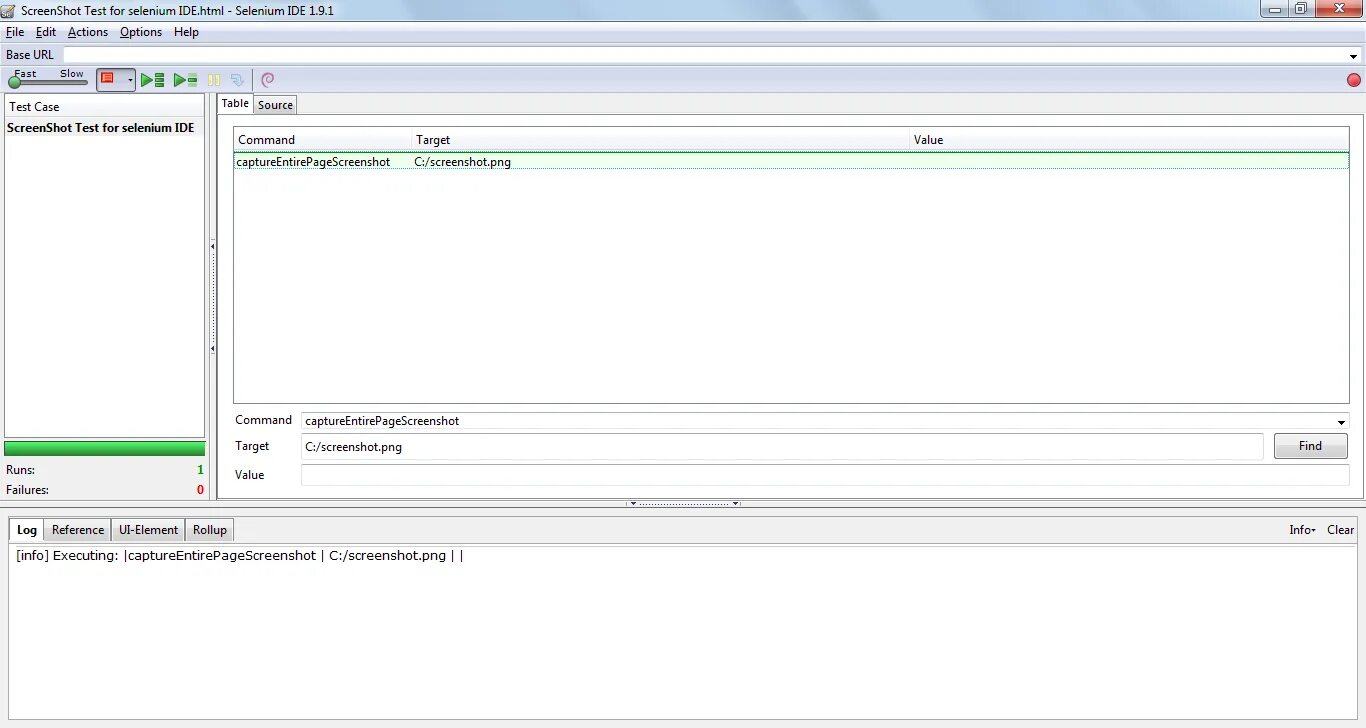Screen dimensions: 1366x728
Task: Expand the Command dropdown arrow
Action: click(1342, 421)
